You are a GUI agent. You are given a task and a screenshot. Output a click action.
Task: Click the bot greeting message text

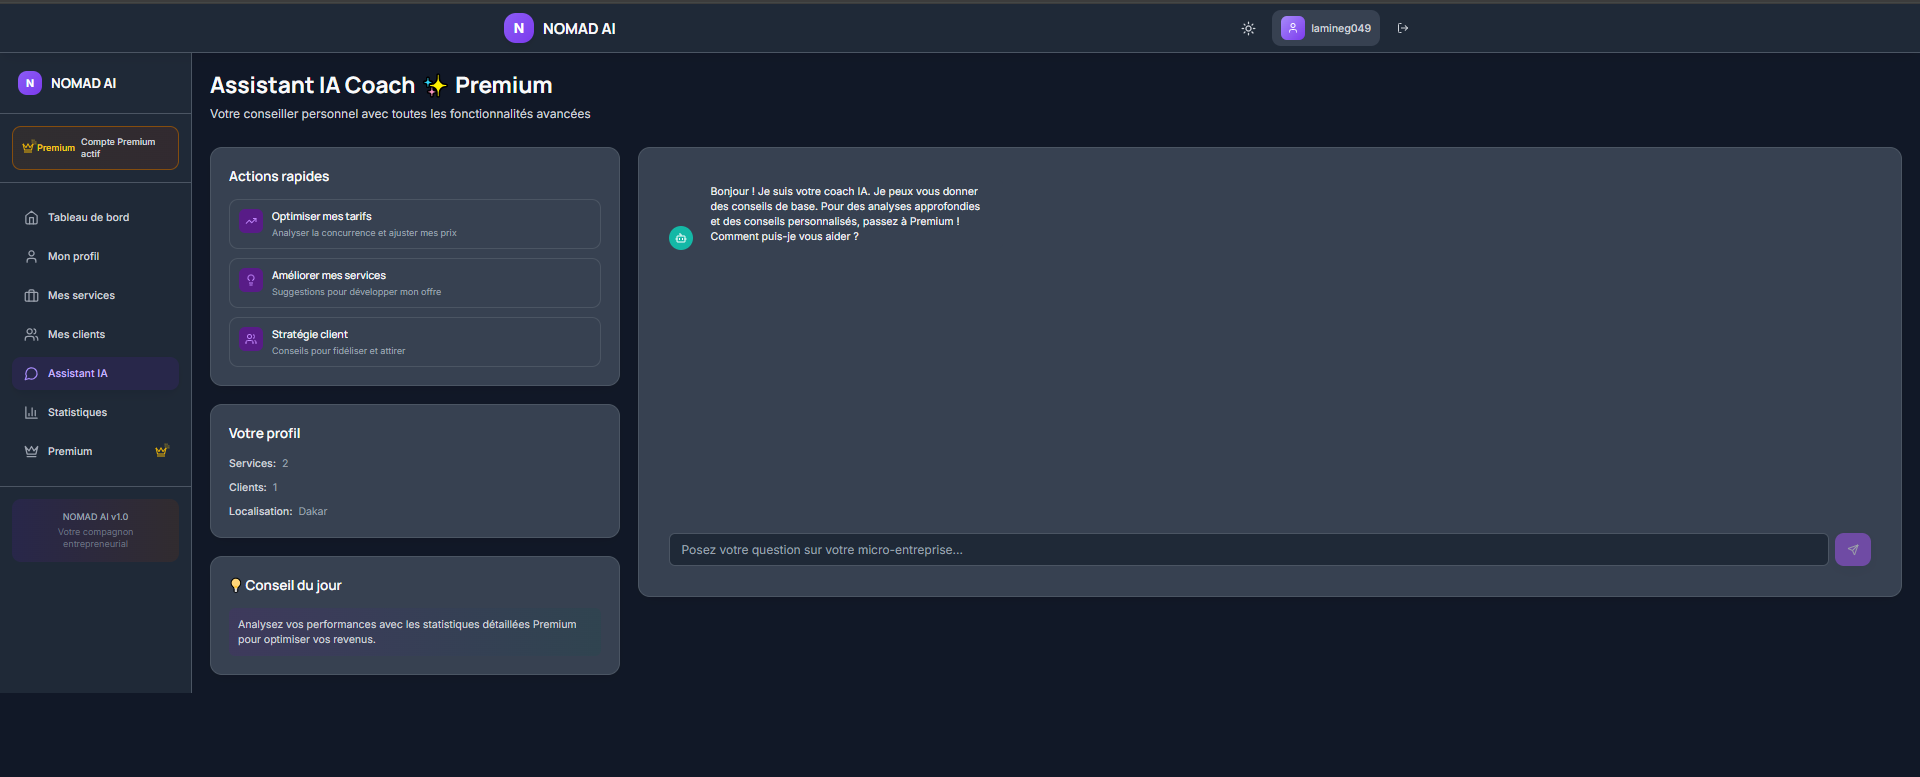[x=845, y=214]
